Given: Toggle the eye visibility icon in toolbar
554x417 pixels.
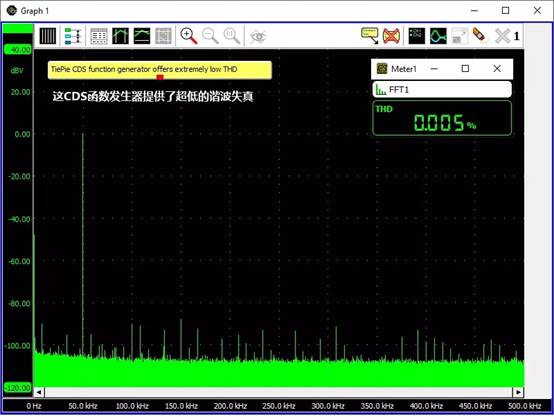Looking at the screenshot, I should pyautogui.click(x=258, y=36).
